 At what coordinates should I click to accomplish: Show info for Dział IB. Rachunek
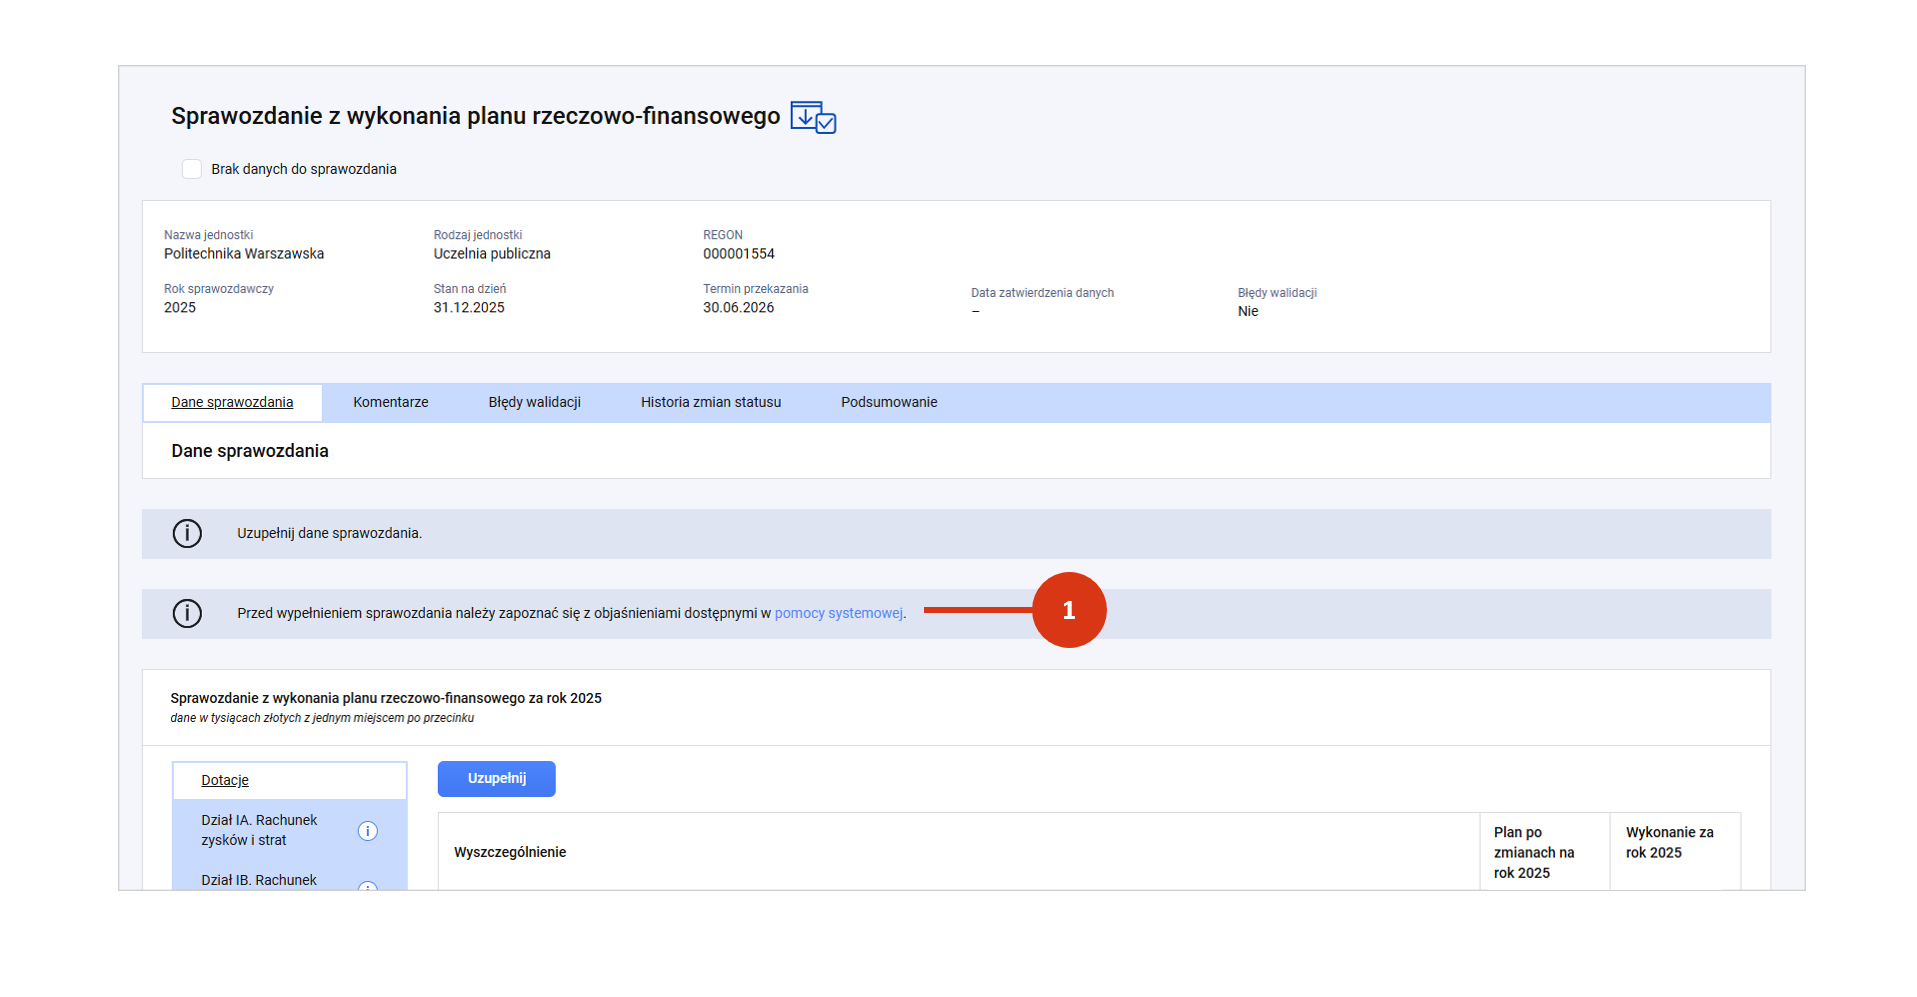point(368,886)
